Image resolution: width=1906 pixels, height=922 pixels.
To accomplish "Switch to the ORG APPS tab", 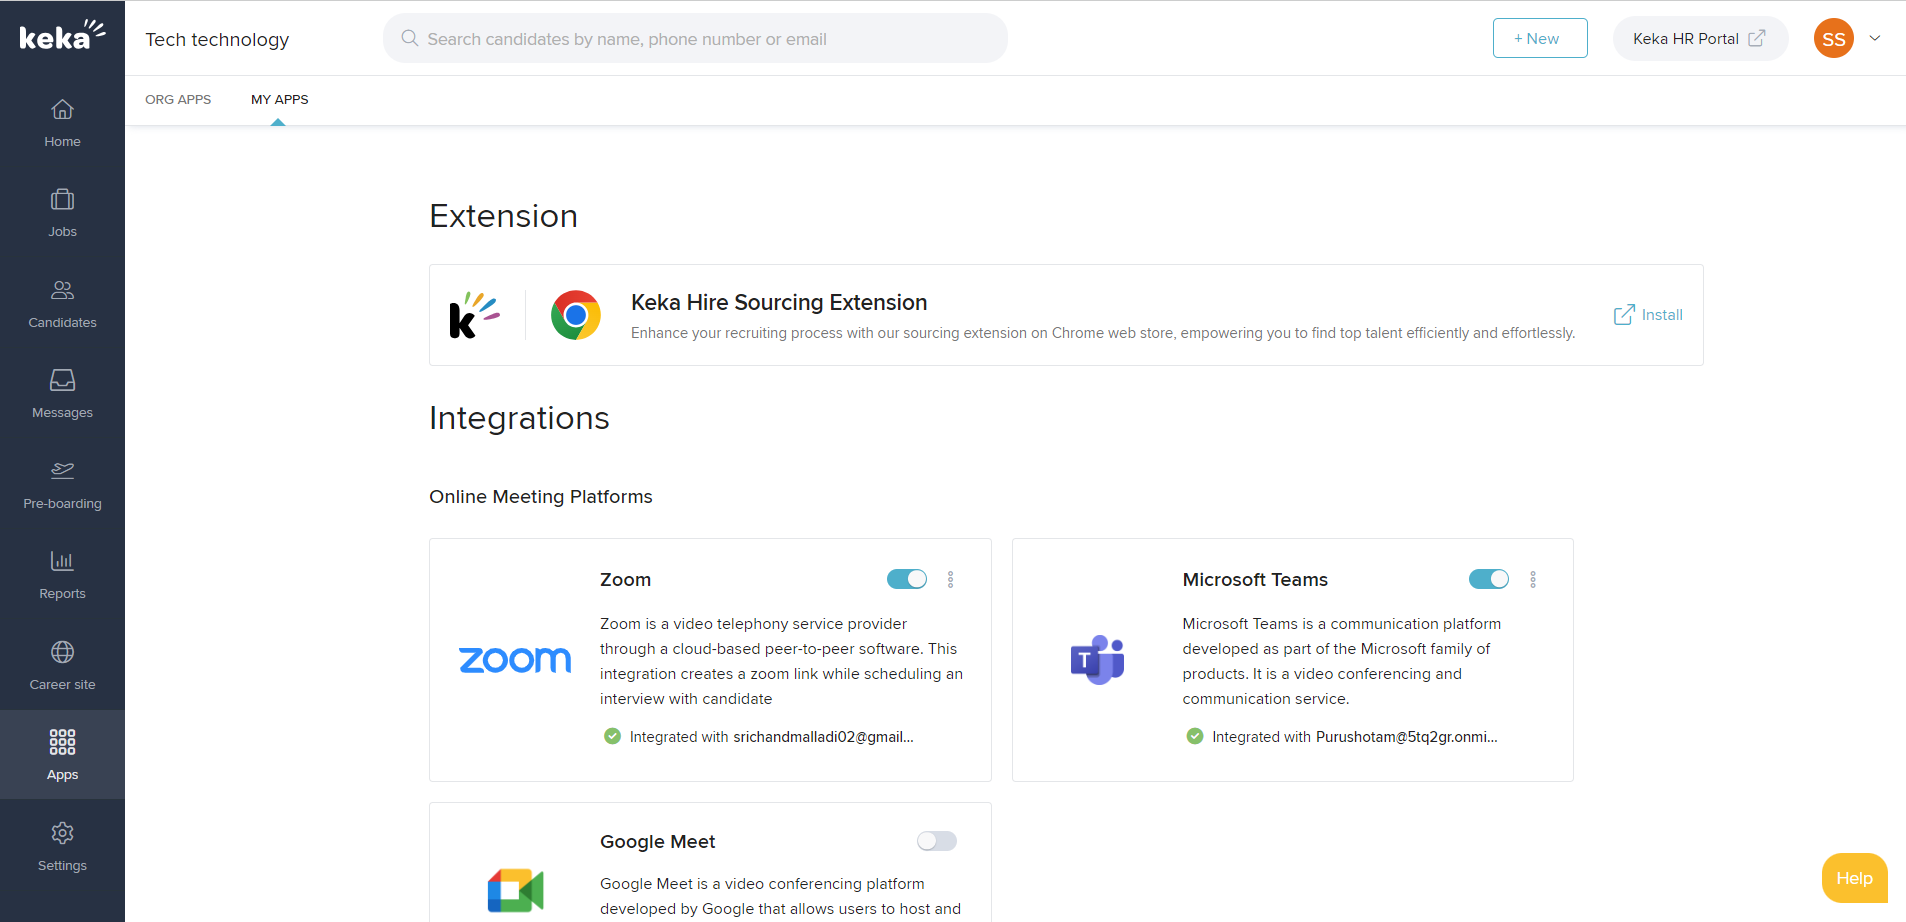I will (178, 99).
